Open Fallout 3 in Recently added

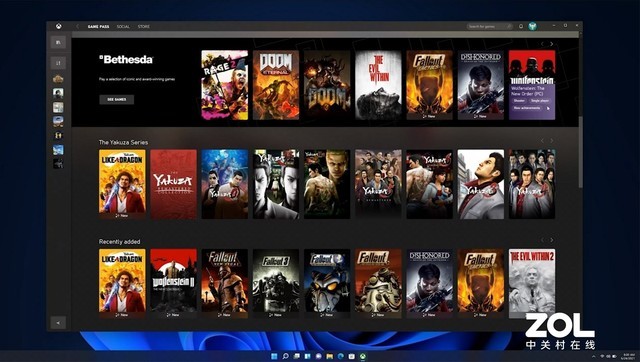click(x=276, y=284)
